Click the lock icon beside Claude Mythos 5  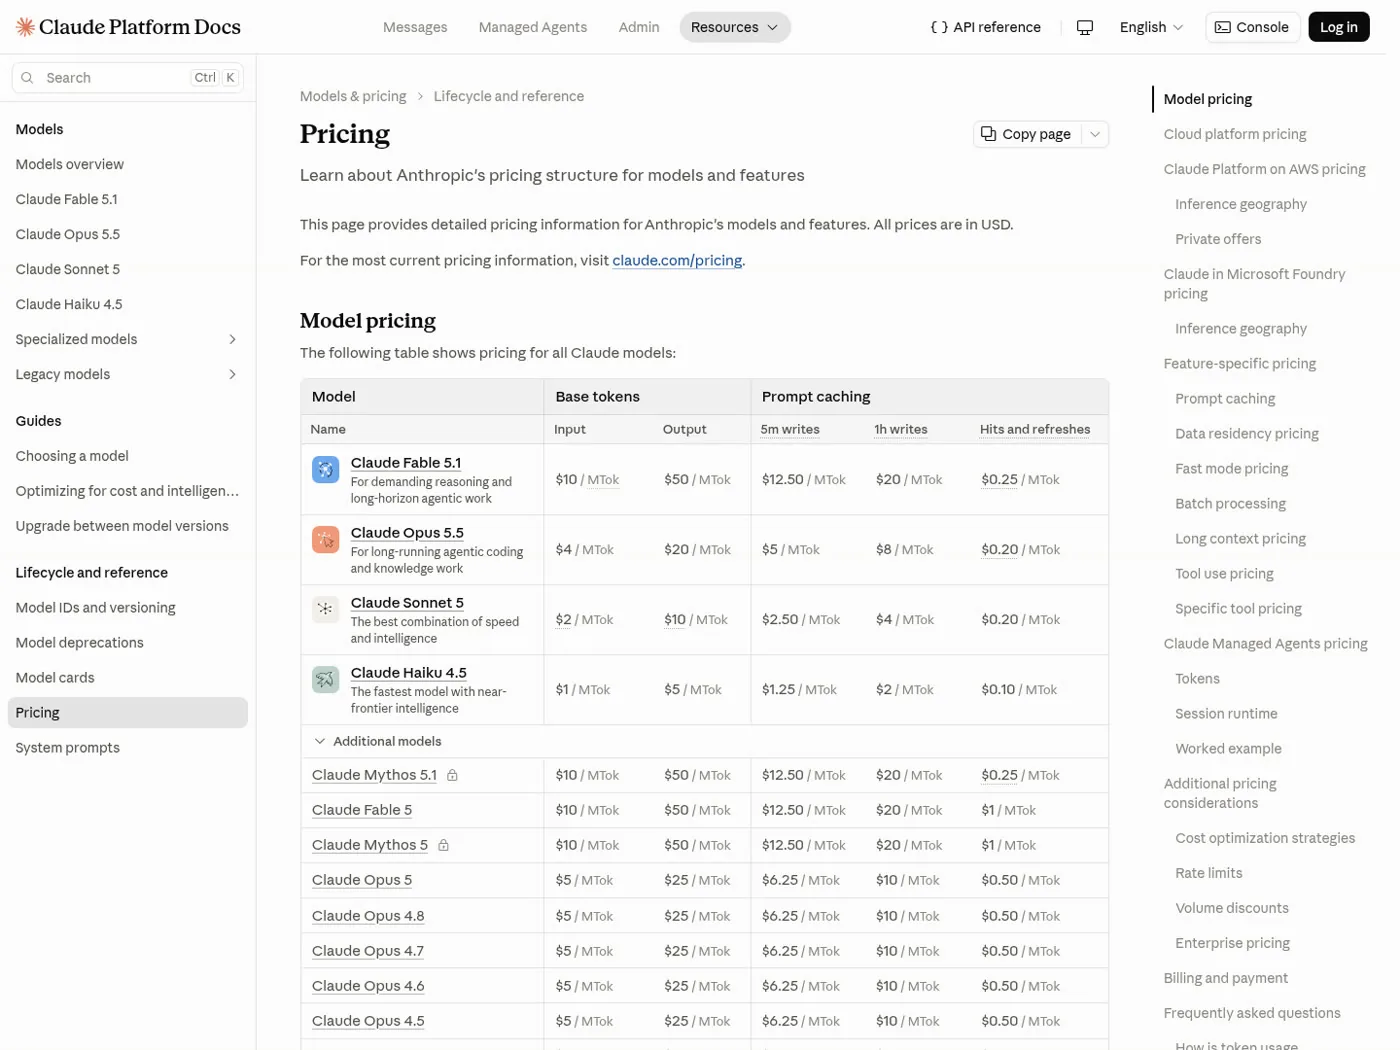(x=443, y=845)
